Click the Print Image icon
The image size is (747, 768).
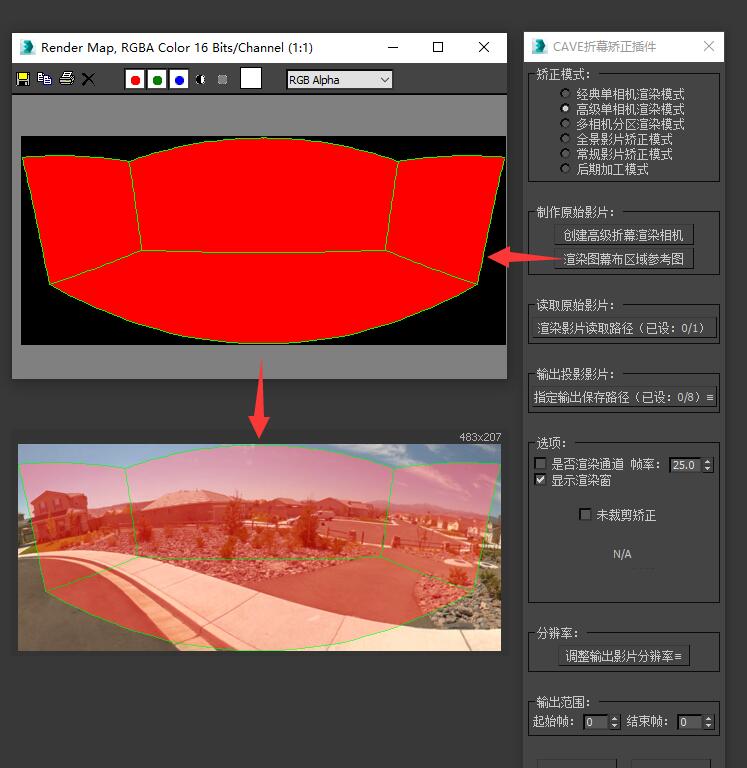point(66,79)
